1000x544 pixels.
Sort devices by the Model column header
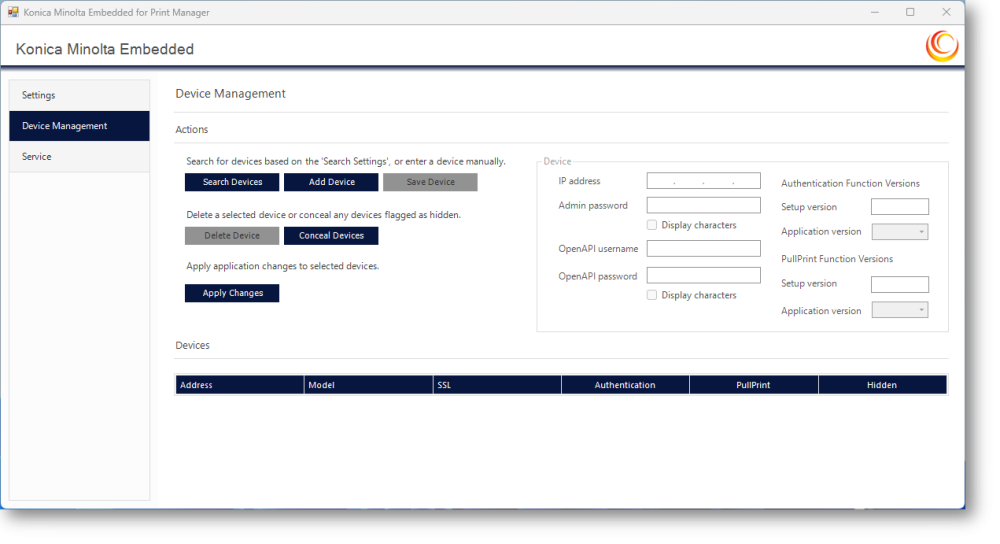pos(368,385)
